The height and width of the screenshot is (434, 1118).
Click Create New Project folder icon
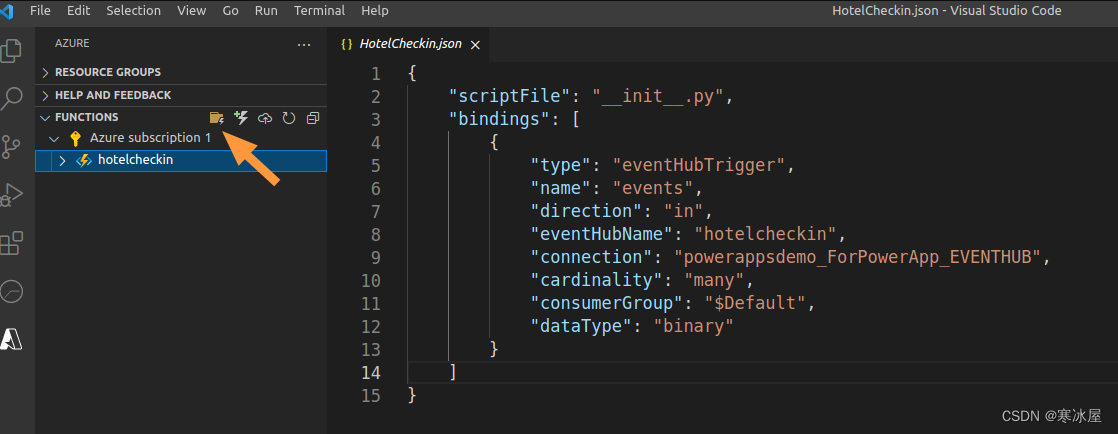[x=217, y=118]
